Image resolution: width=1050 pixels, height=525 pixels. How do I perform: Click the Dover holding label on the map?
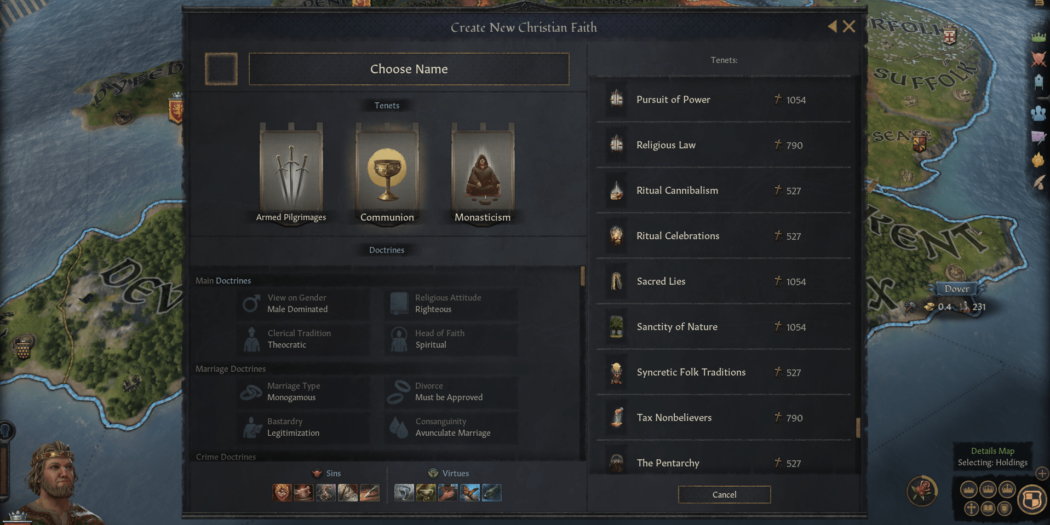click(957, 289)
